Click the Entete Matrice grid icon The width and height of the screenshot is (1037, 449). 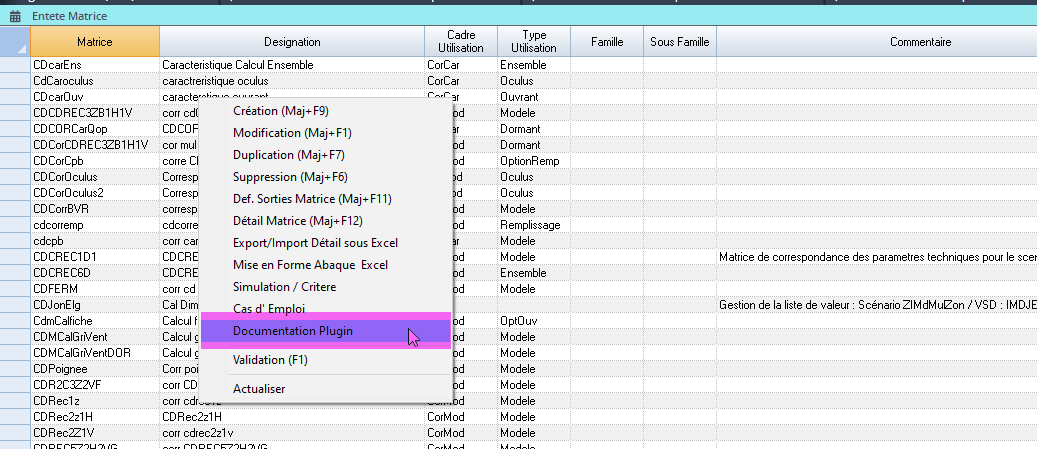point(15,17)
